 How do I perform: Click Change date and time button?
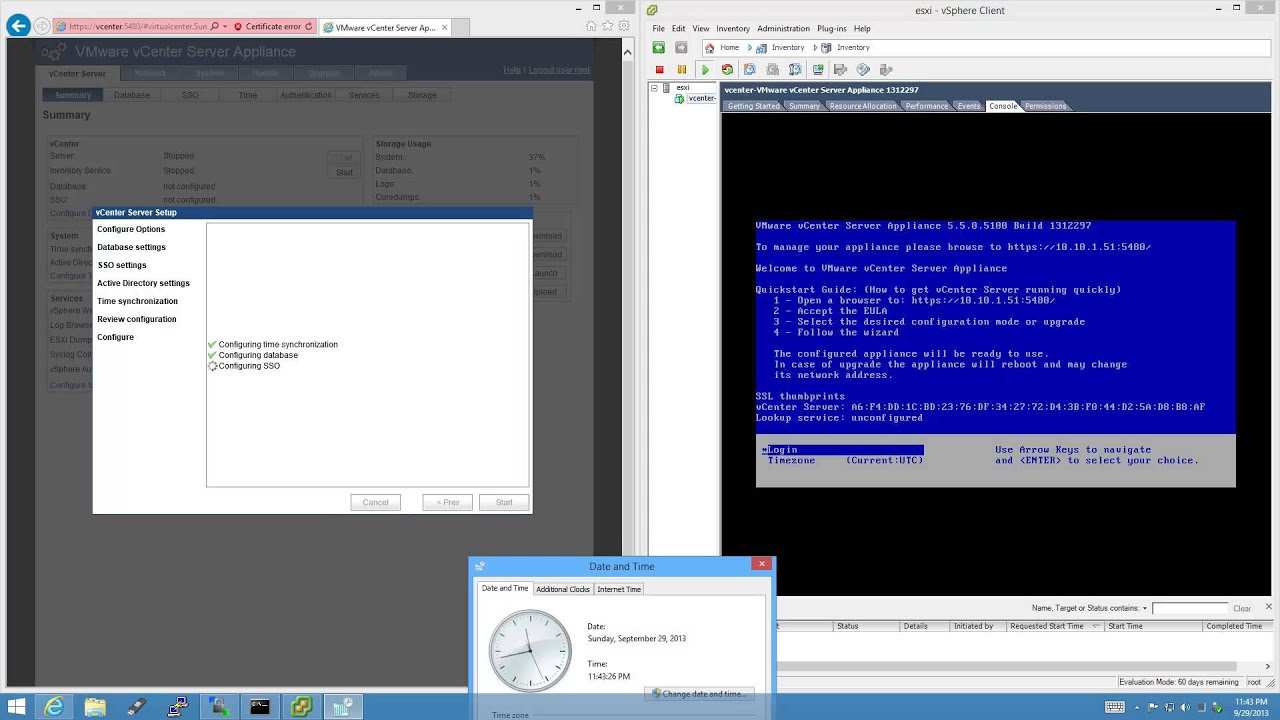click(x=697, y=693)
